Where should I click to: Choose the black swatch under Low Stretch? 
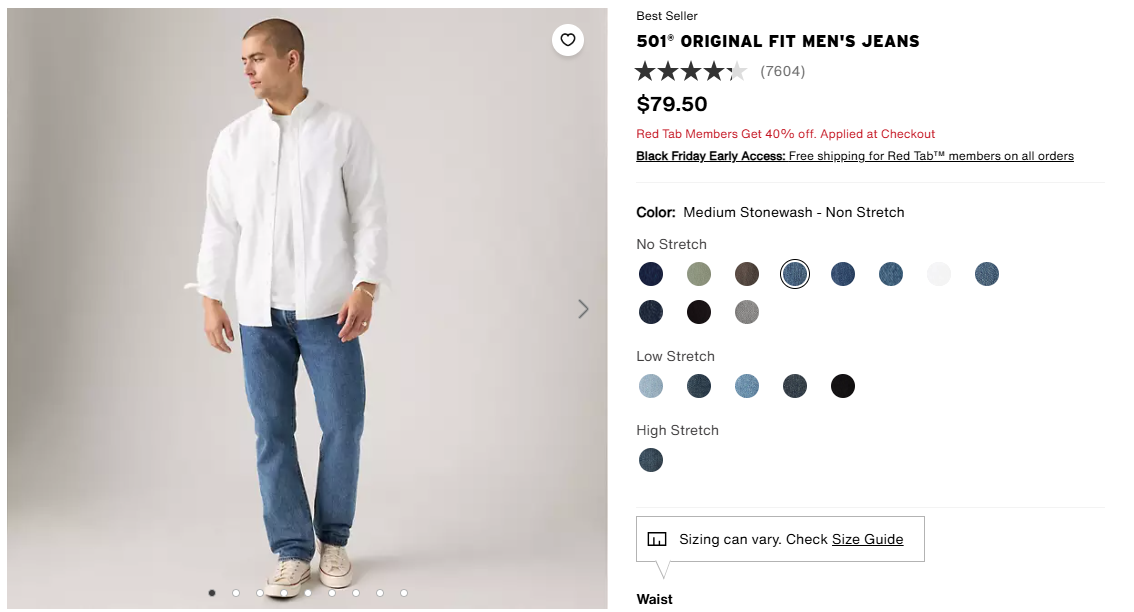click(843, 386)
